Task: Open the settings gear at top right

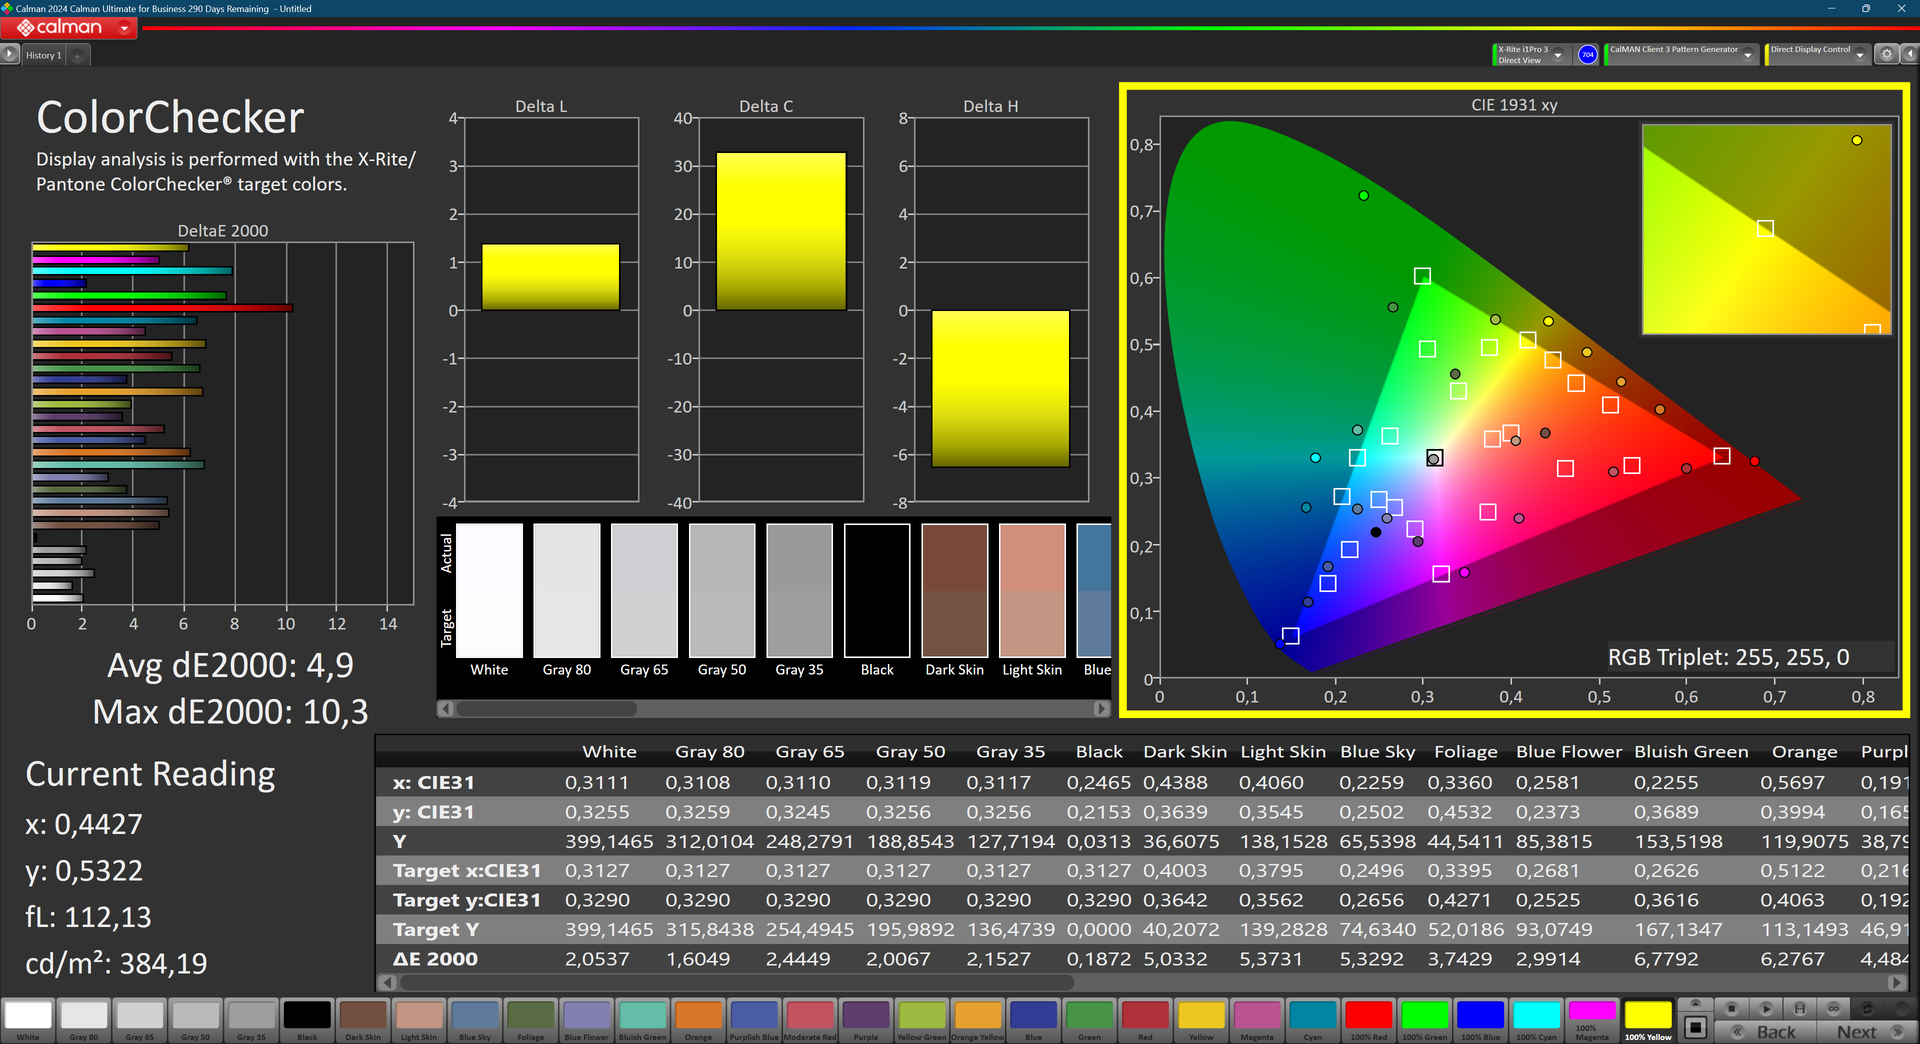Action: click(1886, 55)
